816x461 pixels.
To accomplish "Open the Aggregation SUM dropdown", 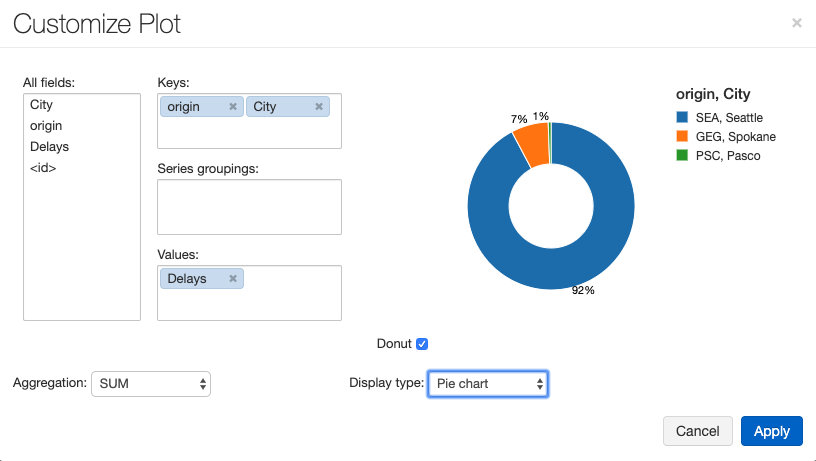I will tap(151, 384).
